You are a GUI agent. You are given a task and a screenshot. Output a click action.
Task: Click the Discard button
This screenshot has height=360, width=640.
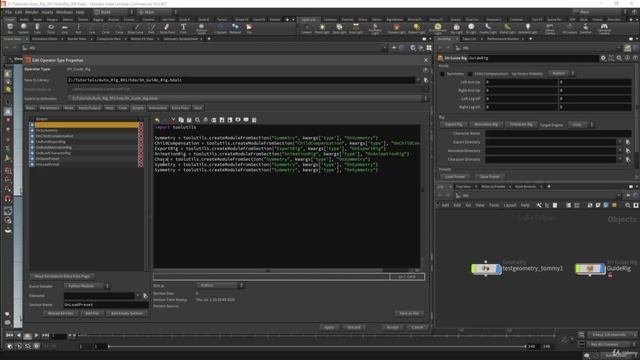[x=354, y=327]
